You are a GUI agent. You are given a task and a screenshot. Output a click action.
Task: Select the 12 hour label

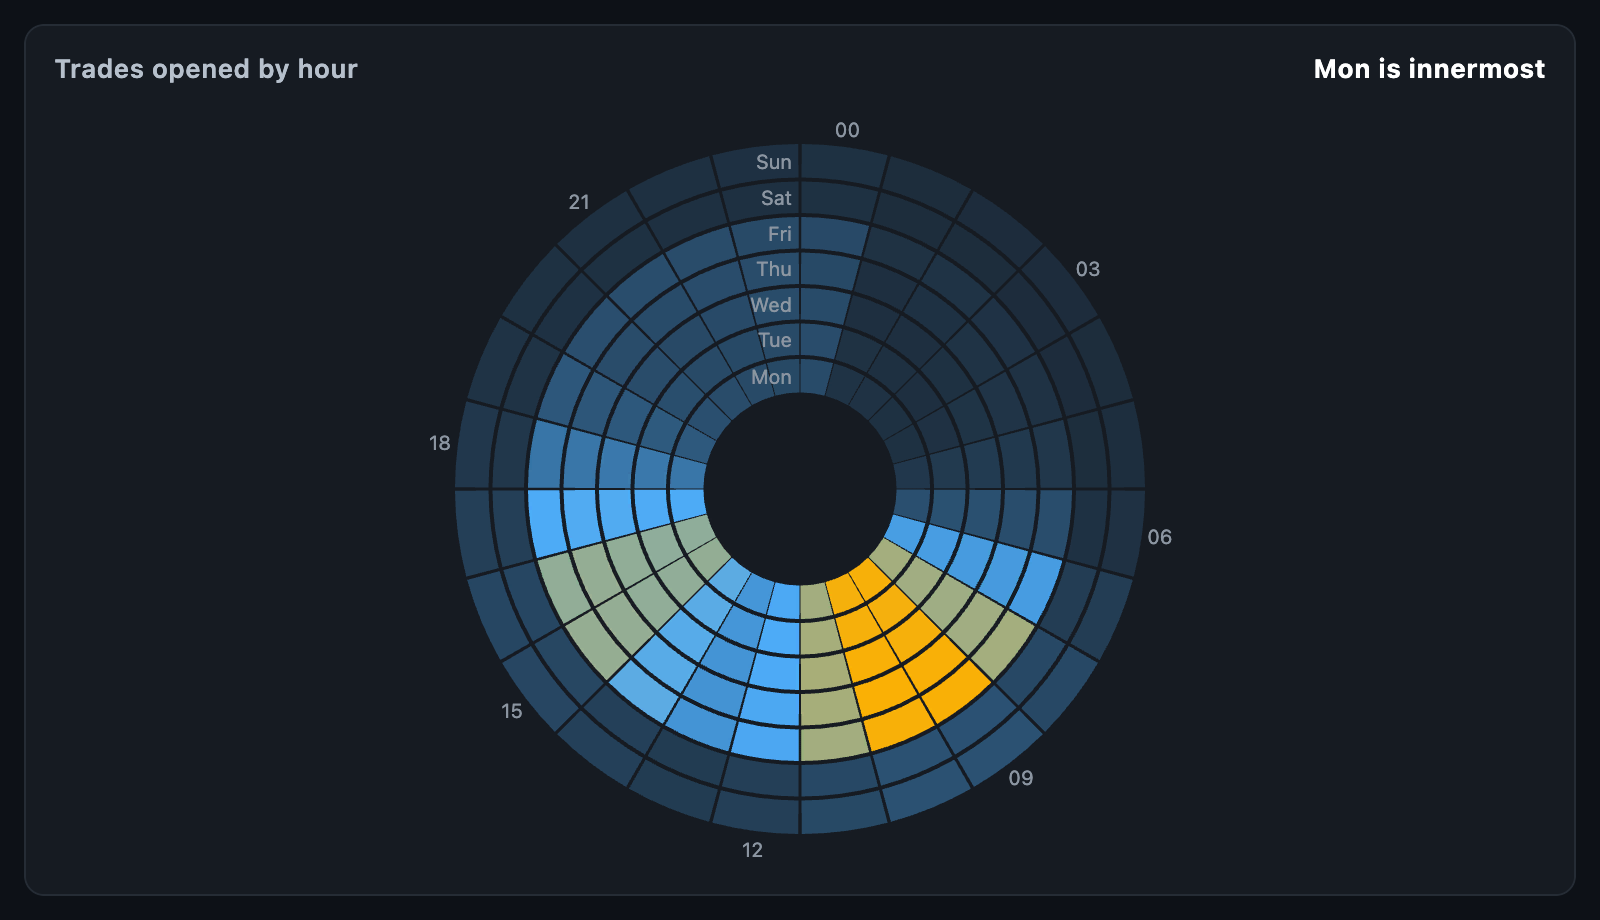pos(752,850)
